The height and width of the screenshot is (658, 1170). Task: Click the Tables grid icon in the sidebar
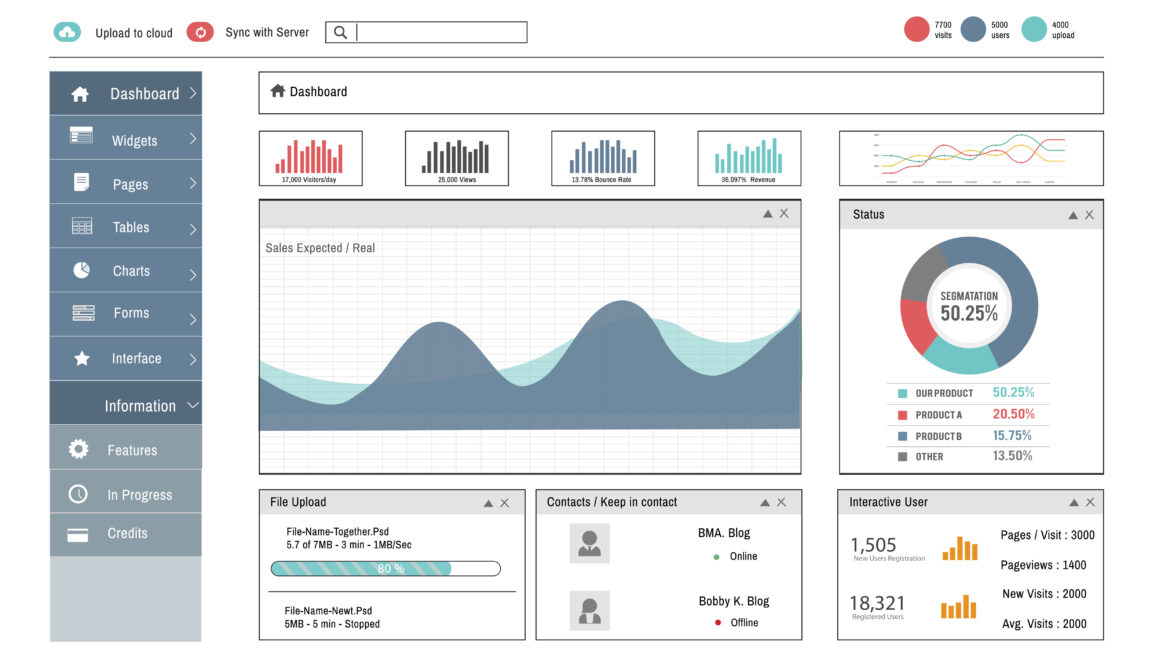(x=81, y=226)
